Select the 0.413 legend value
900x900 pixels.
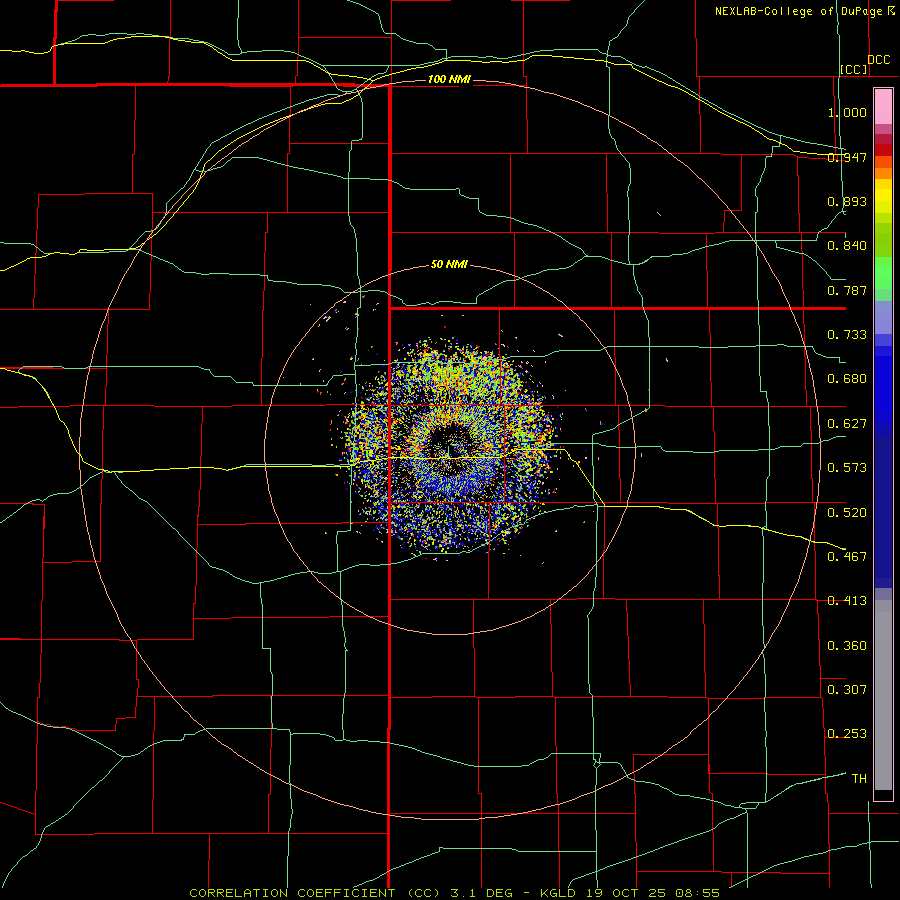coord(847,601)
